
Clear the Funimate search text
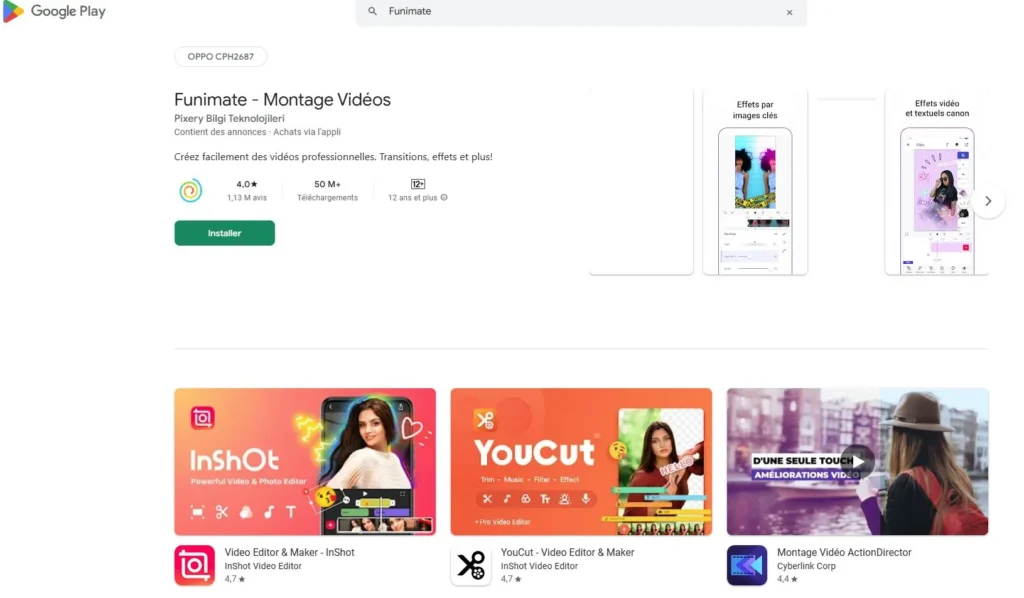(x=789, y=12)
